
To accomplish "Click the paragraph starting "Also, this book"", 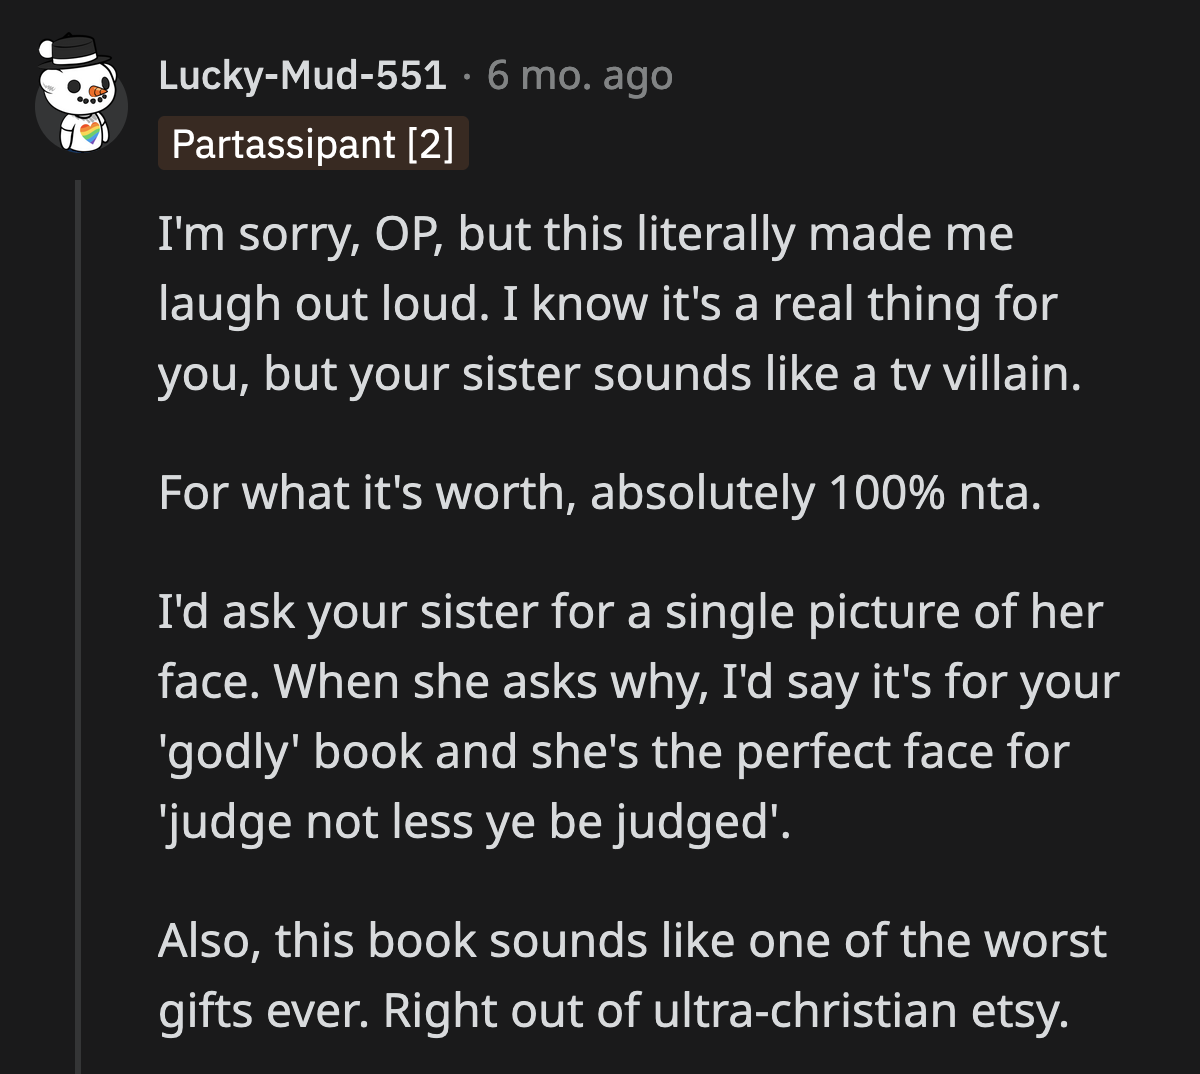I will [630, 976].
